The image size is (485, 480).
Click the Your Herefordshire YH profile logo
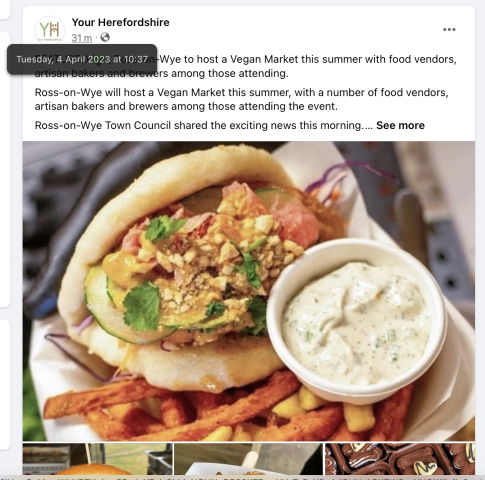(50, 30)
